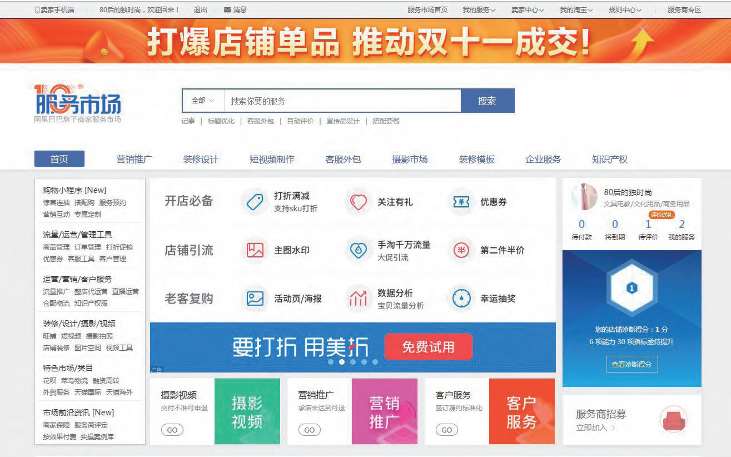Image resolution: width=731 pixels, height=457 pixels.
Task: Click the 我的服务 count 2
Action: coord(682,224)
